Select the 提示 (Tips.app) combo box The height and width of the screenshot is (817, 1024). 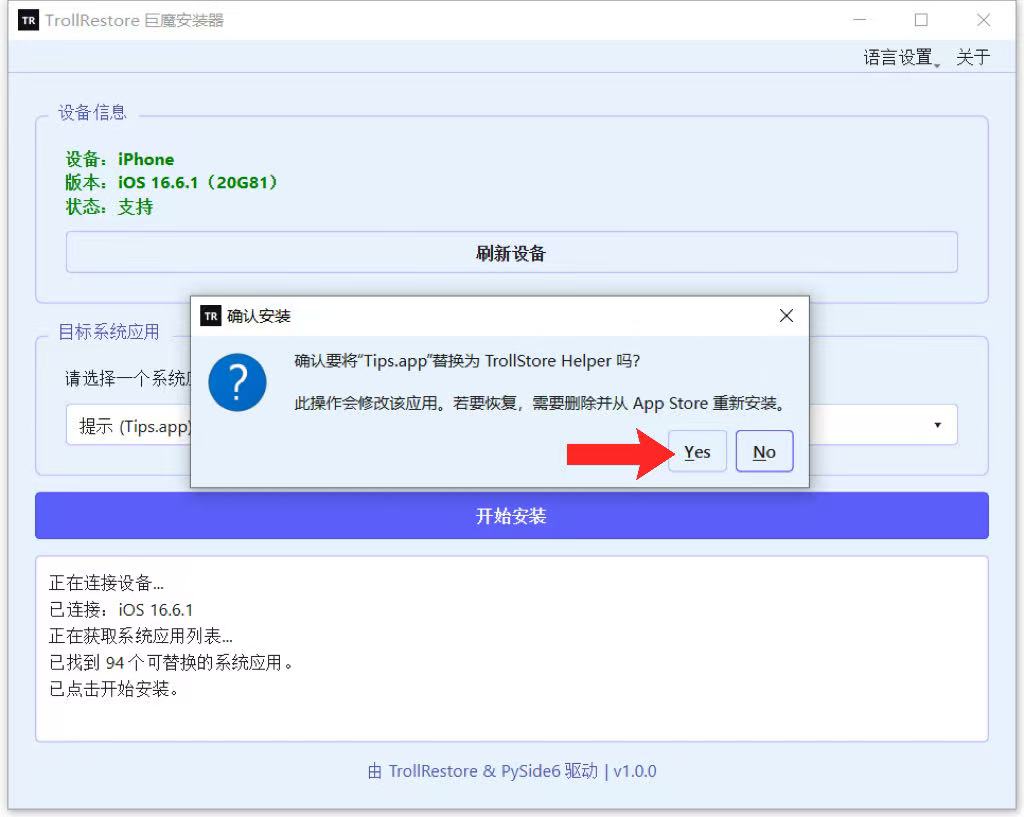(x=511, y=425)
